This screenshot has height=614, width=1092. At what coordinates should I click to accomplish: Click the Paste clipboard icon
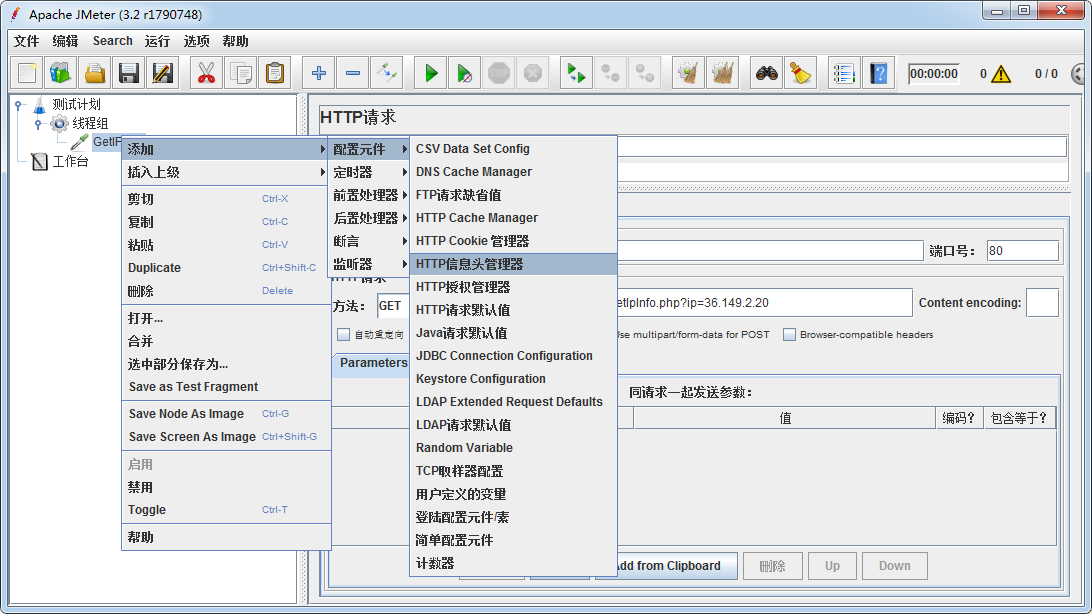[275, 73]
